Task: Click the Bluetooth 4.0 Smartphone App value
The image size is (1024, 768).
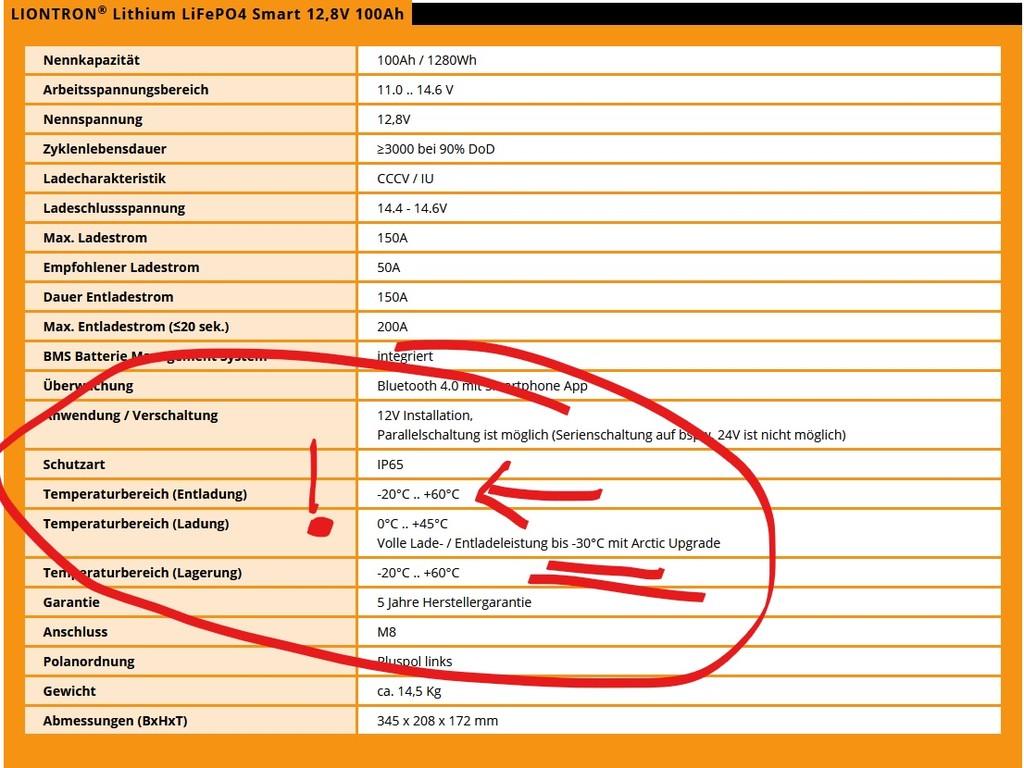Action: [x=482, y=386]
